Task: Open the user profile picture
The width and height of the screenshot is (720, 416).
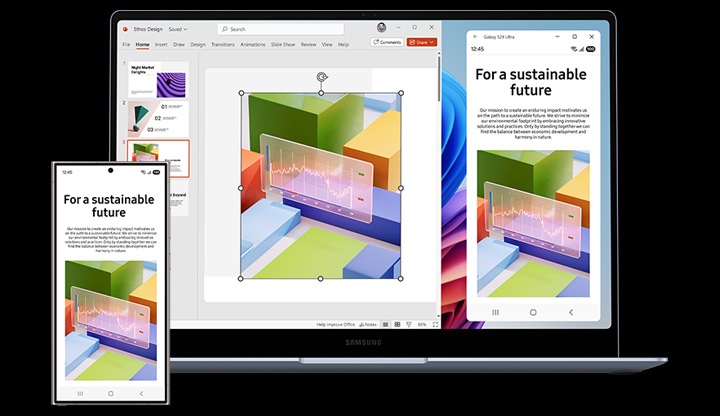Action: pyautogui.click(x=382, y=29)
